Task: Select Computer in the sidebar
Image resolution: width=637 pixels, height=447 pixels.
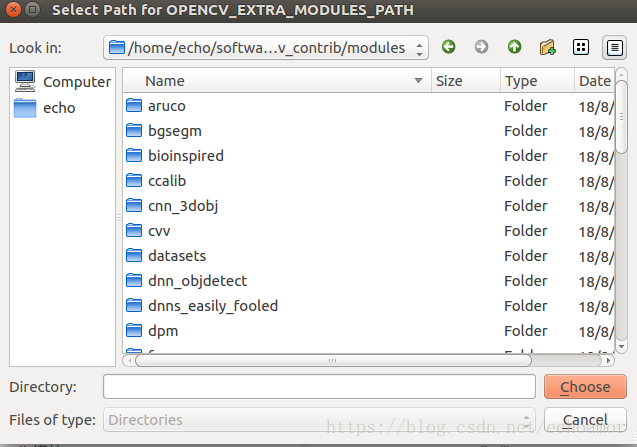Action: point(63,82)
